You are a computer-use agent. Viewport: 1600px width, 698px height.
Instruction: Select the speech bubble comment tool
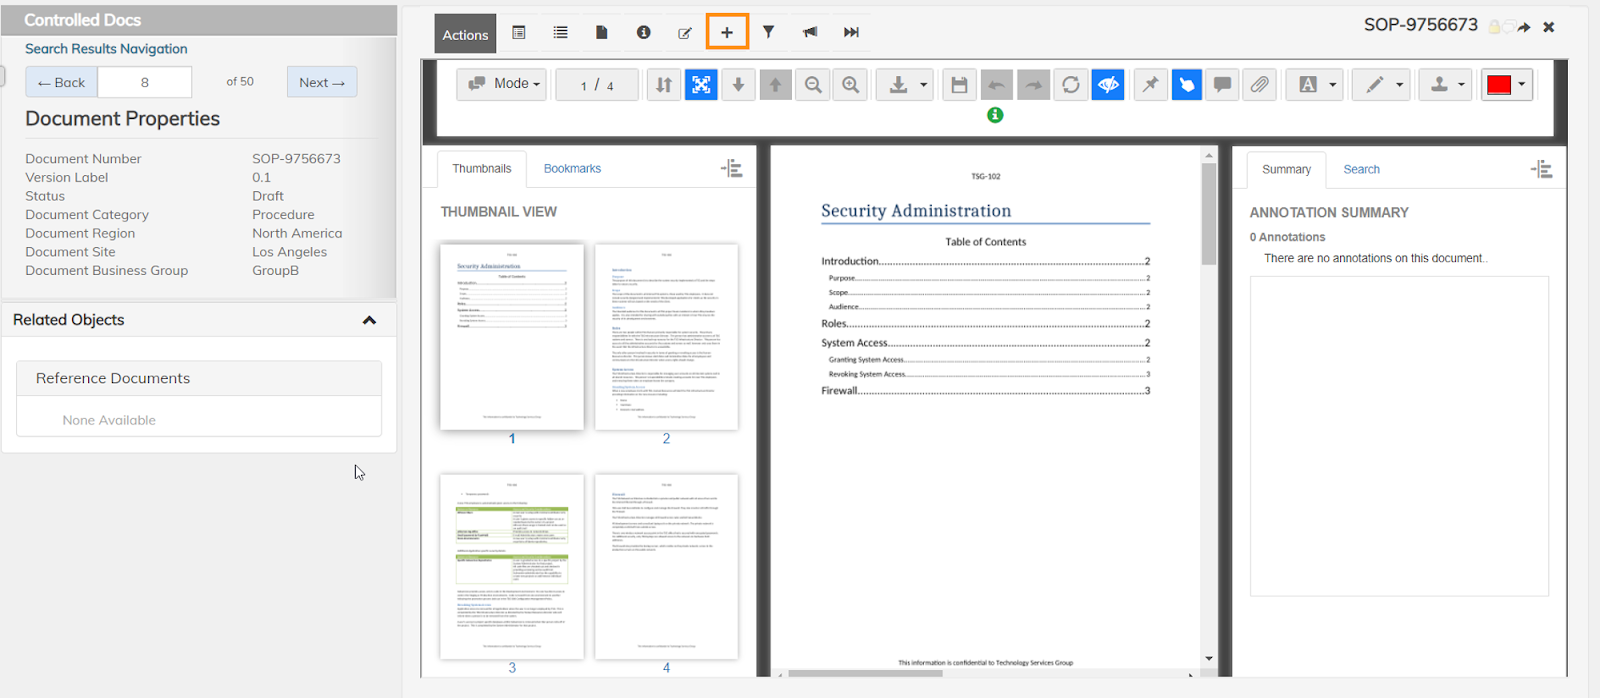click(1222, 85)
